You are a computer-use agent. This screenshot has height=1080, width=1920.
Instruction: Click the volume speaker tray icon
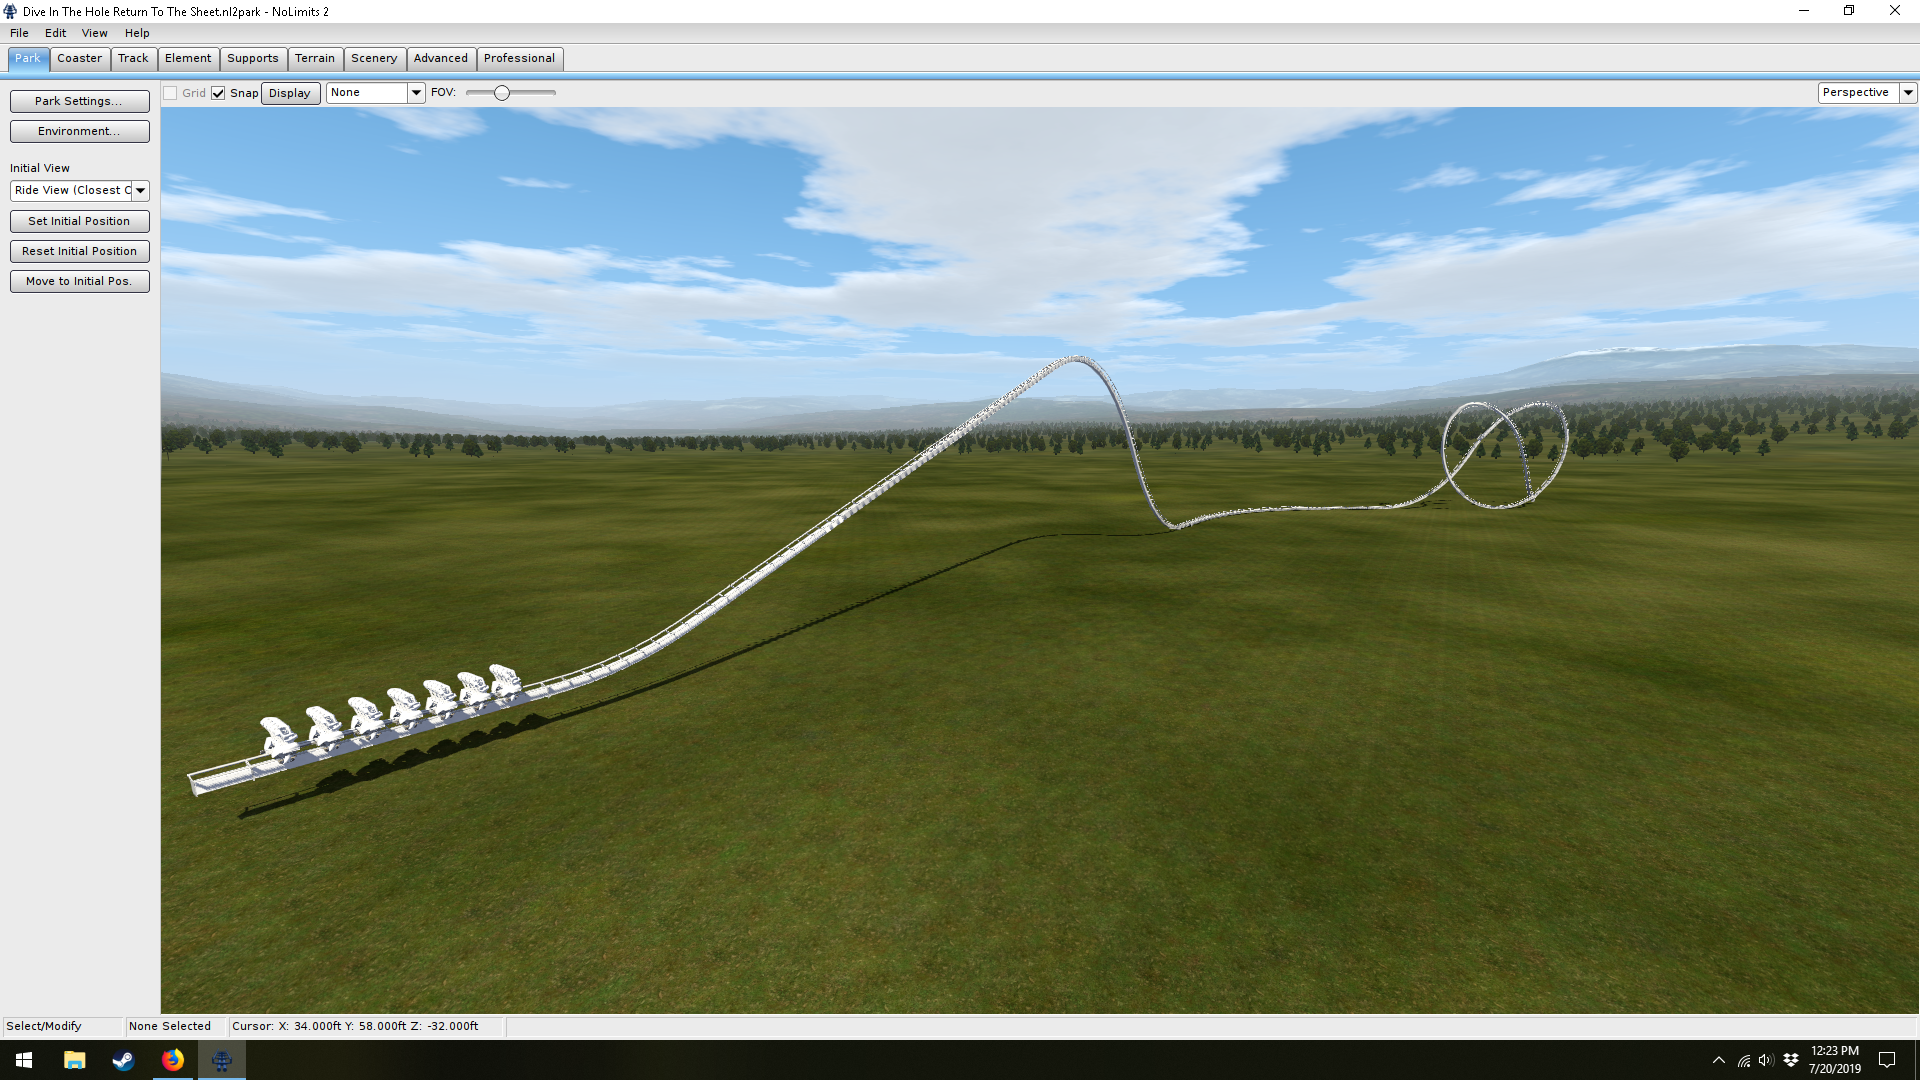pos(1766,1060)
